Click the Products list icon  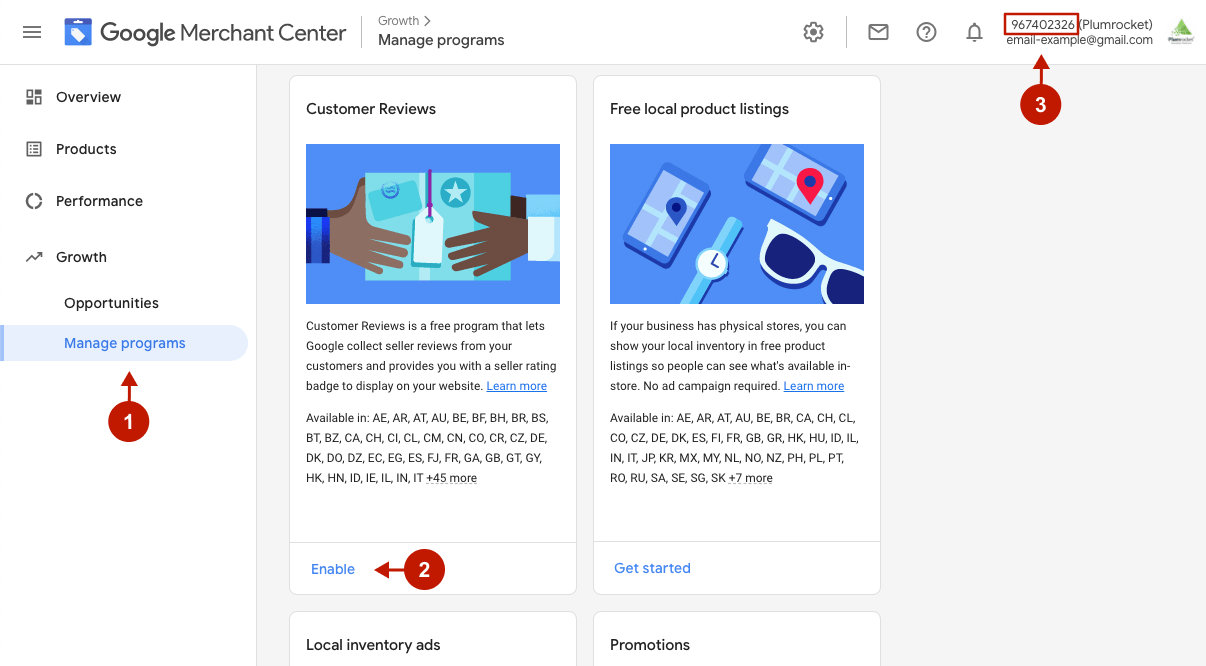tap(34, 149)
